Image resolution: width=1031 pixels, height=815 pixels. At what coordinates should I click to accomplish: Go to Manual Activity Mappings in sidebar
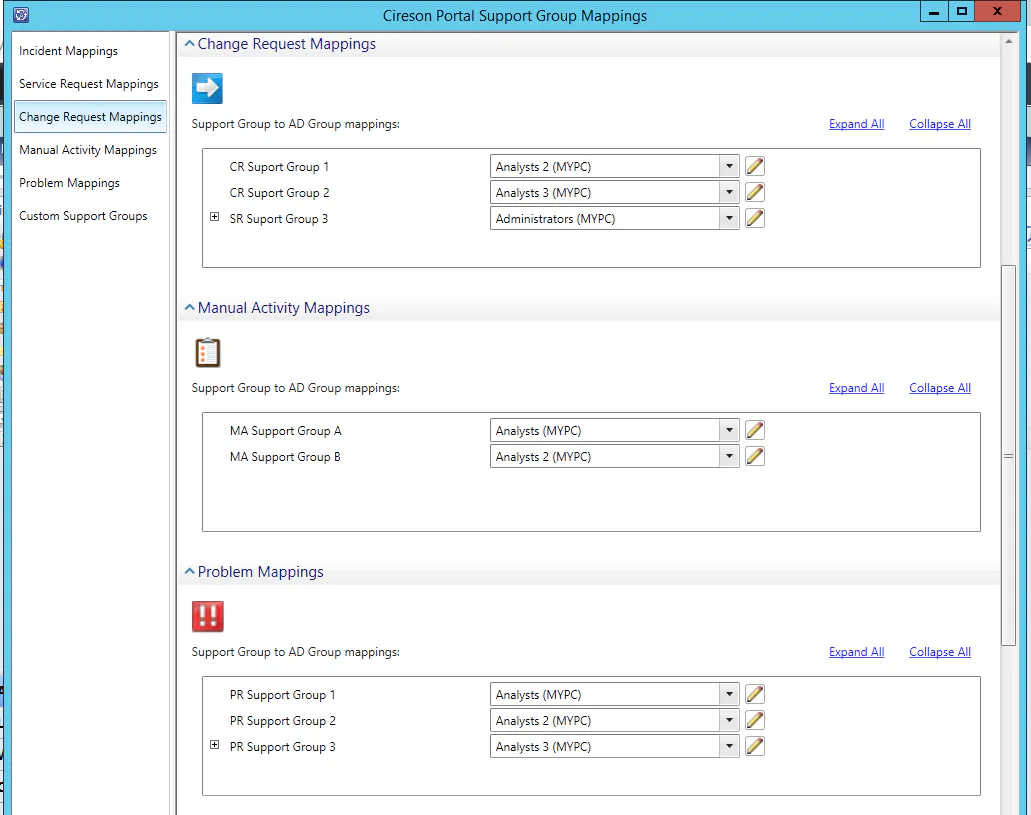[90, 150]
